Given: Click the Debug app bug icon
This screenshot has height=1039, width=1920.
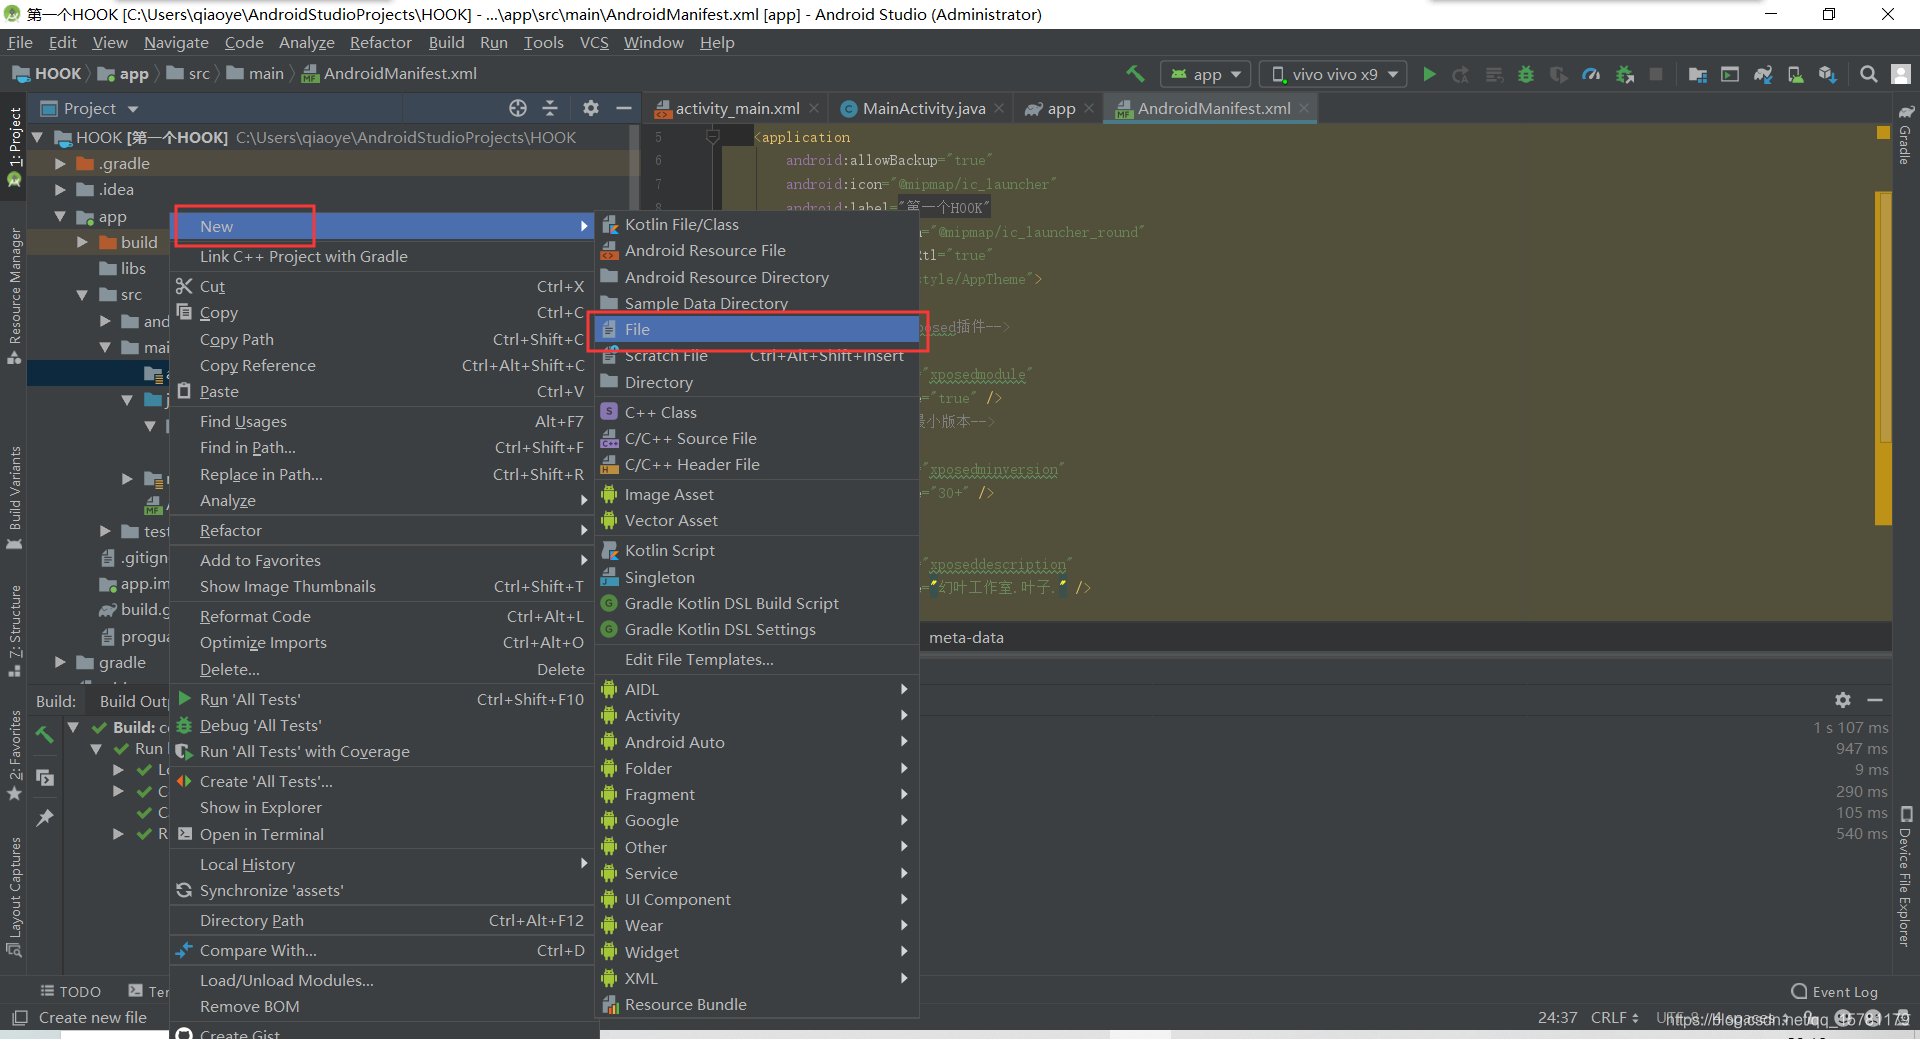Looking at the screenshot, I should click(1526, 74).
